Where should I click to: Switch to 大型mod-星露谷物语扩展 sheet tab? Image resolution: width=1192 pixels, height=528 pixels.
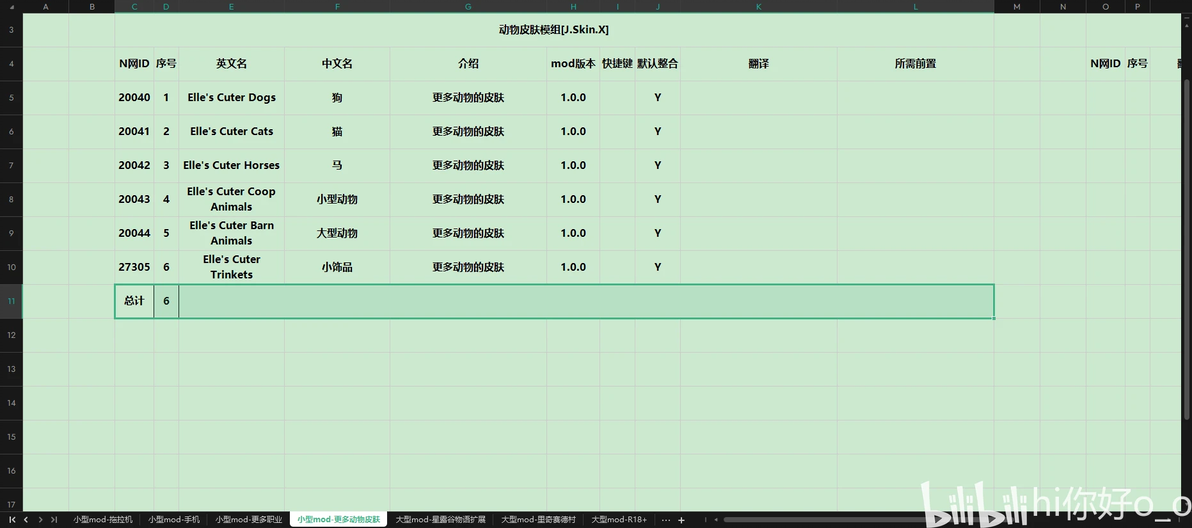coord(440,520)
